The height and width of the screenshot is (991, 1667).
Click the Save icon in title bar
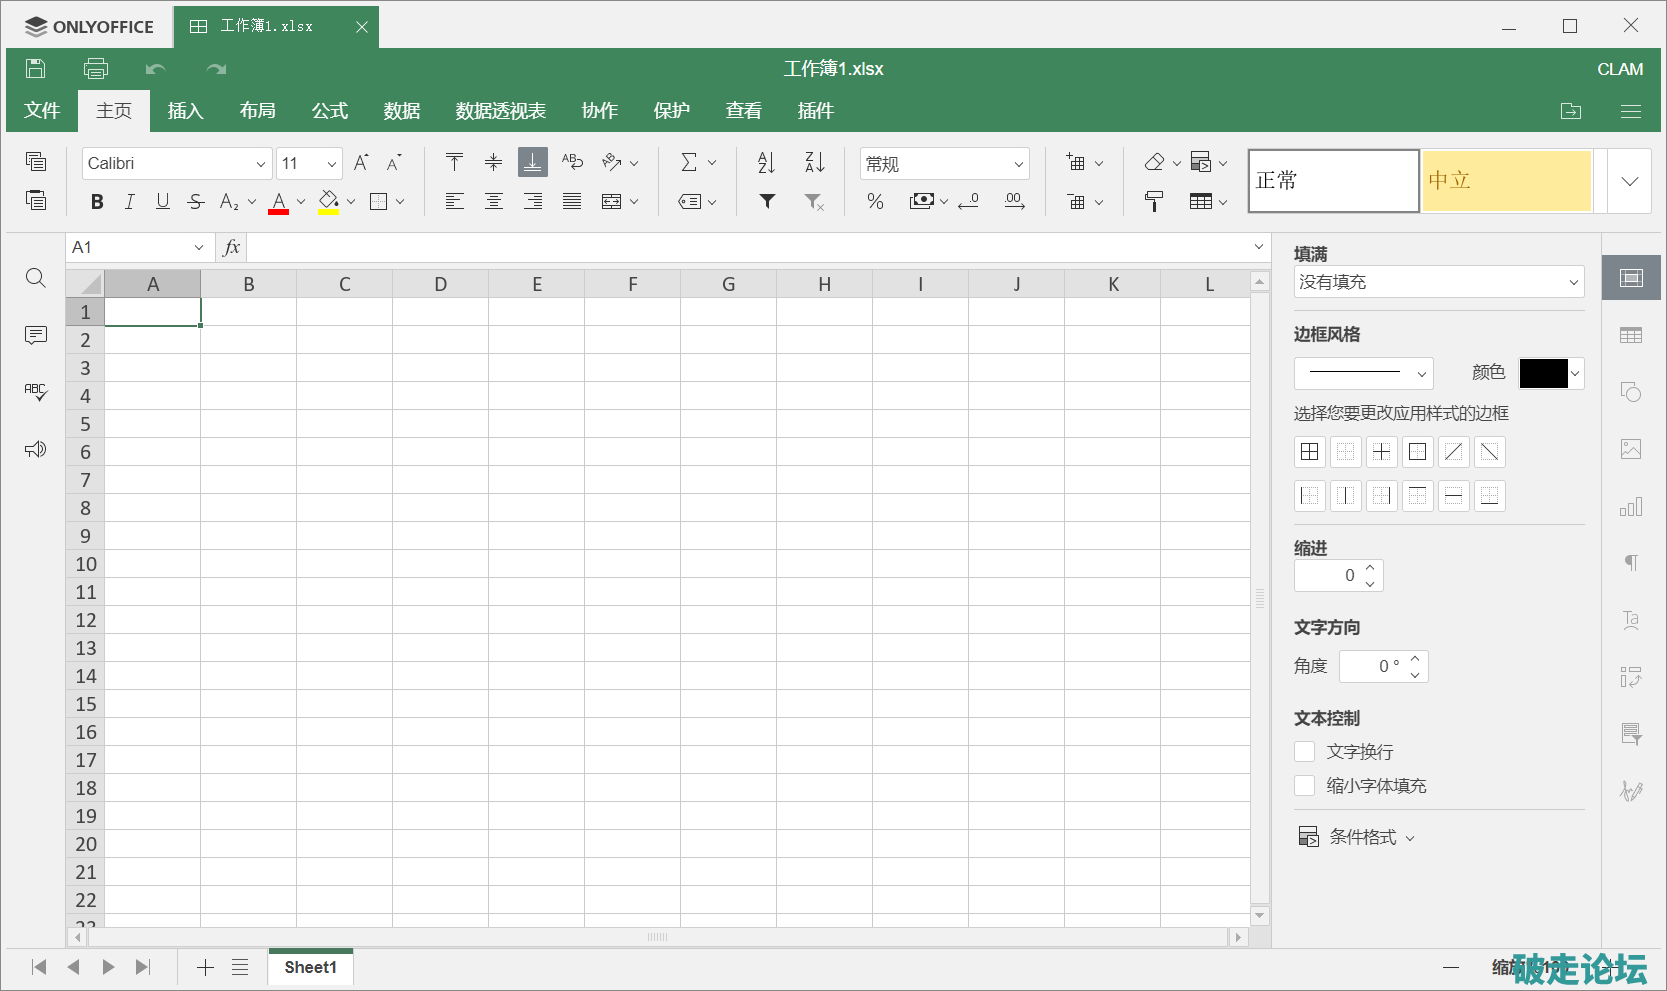(x=36, y=68)
